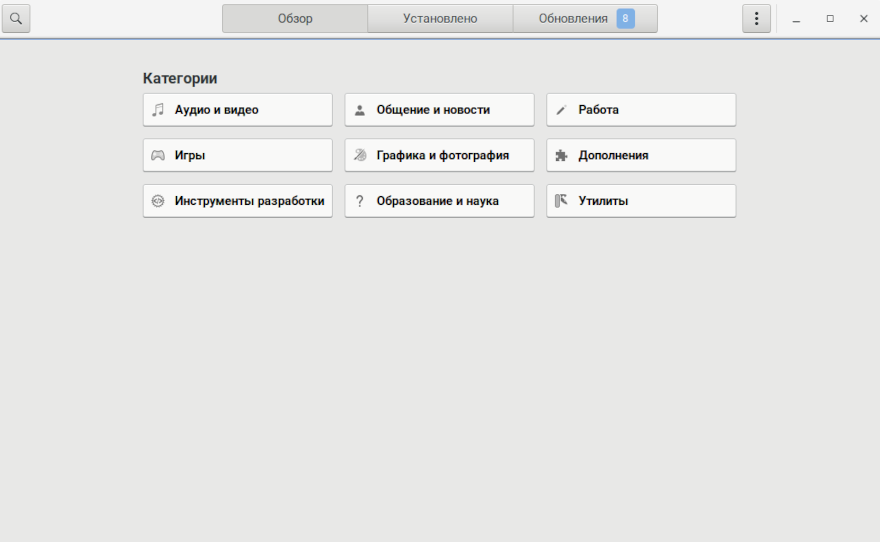Click the person icon for Общение и новости
Screen dimensions: 880x542
tap(360, 110)
